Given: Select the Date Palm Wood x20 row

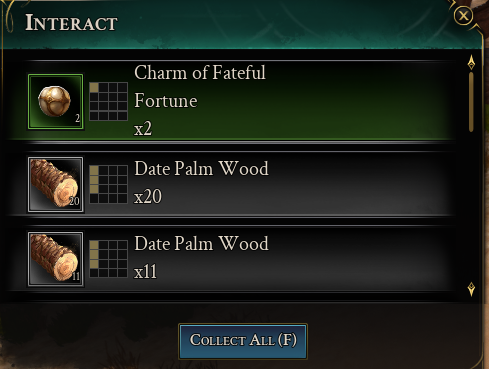Looking at the screenshot, I should click(x=231, y=184).
